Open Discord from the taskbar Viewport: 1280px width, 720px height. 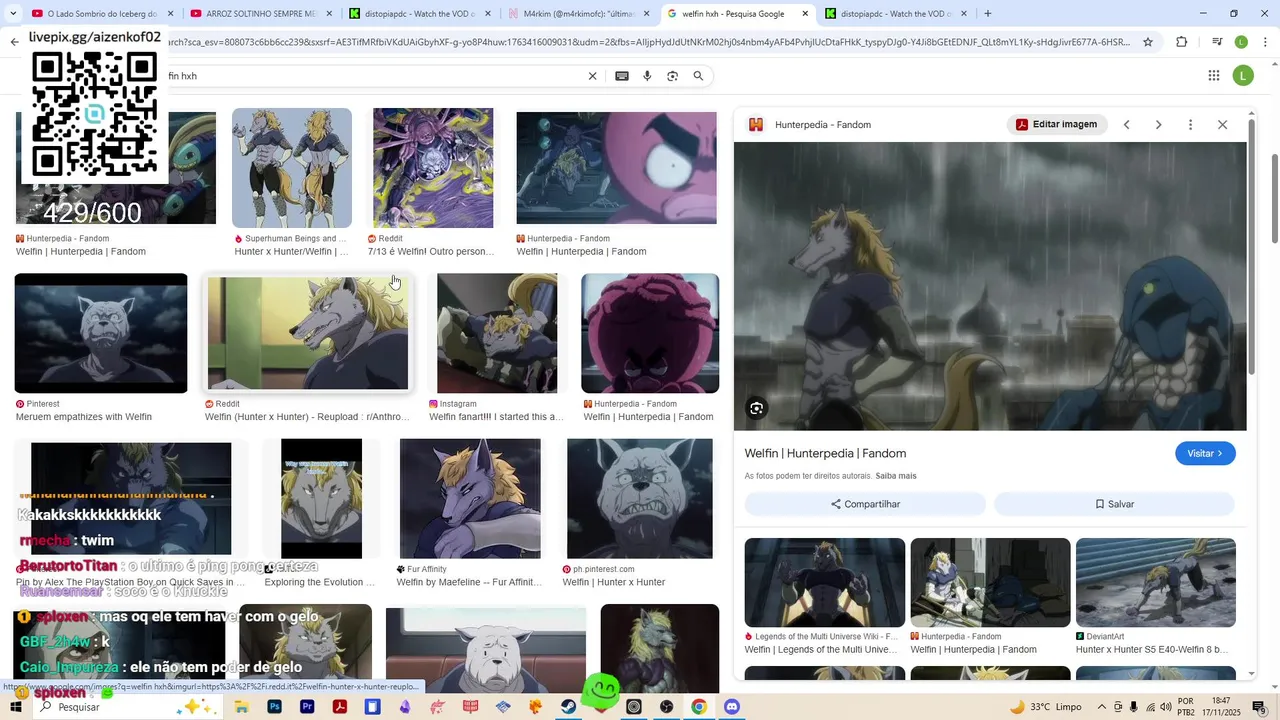(732, 707)
